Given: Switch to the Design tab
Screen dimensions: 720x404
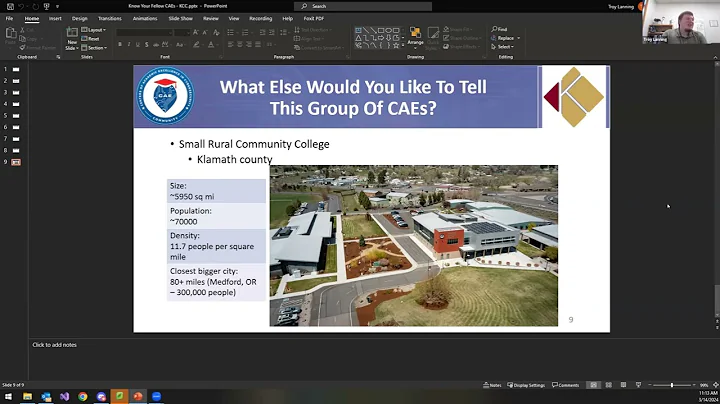Looking at the screenshot, I should pyautogui.click(x=79, y=18).
